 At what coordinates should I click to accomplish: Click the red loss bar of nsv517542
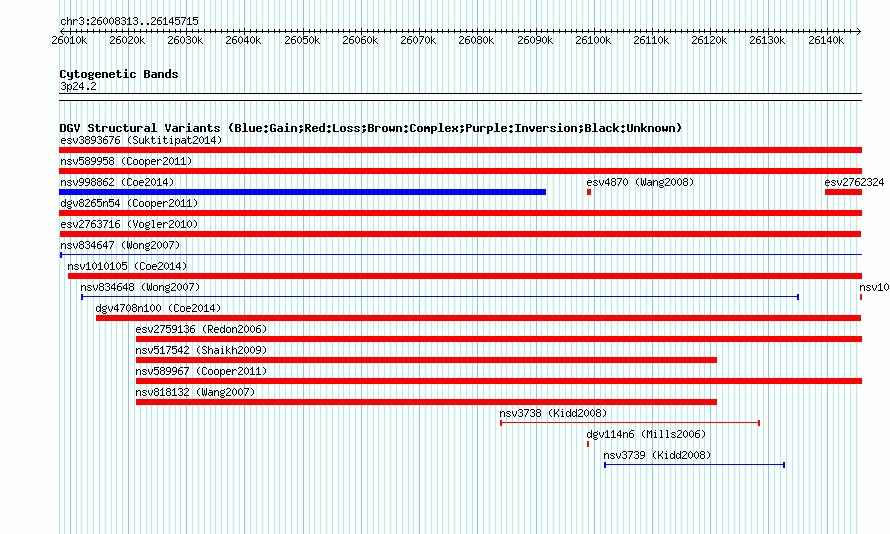426,360
